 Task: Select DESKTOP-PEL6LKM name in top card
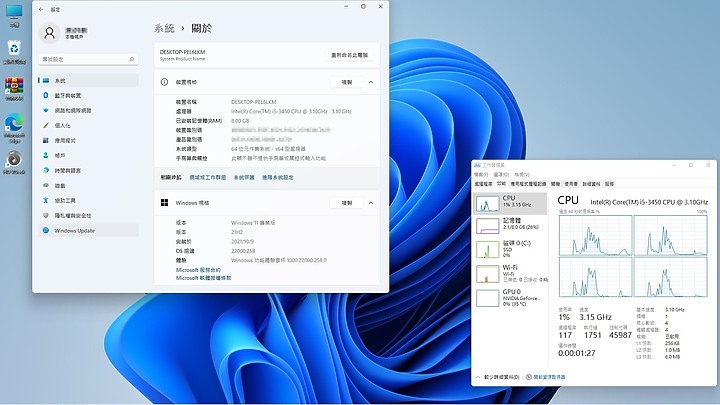tap(182, 52)
